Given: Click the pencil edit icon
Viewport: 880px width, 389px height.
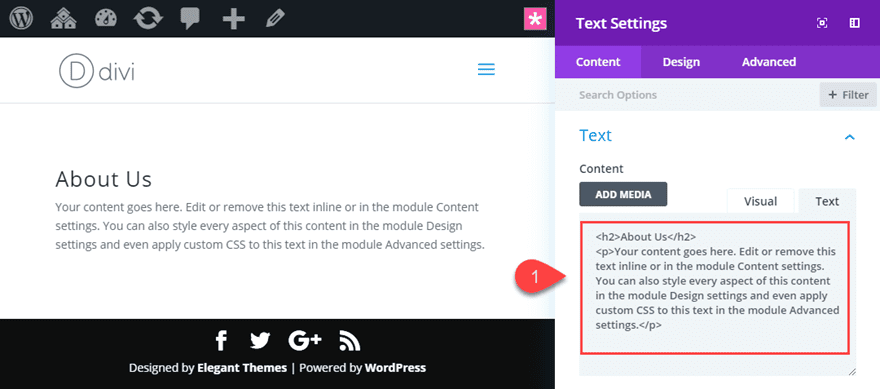Looking at the screenshot, I should [x=275, y=19].
